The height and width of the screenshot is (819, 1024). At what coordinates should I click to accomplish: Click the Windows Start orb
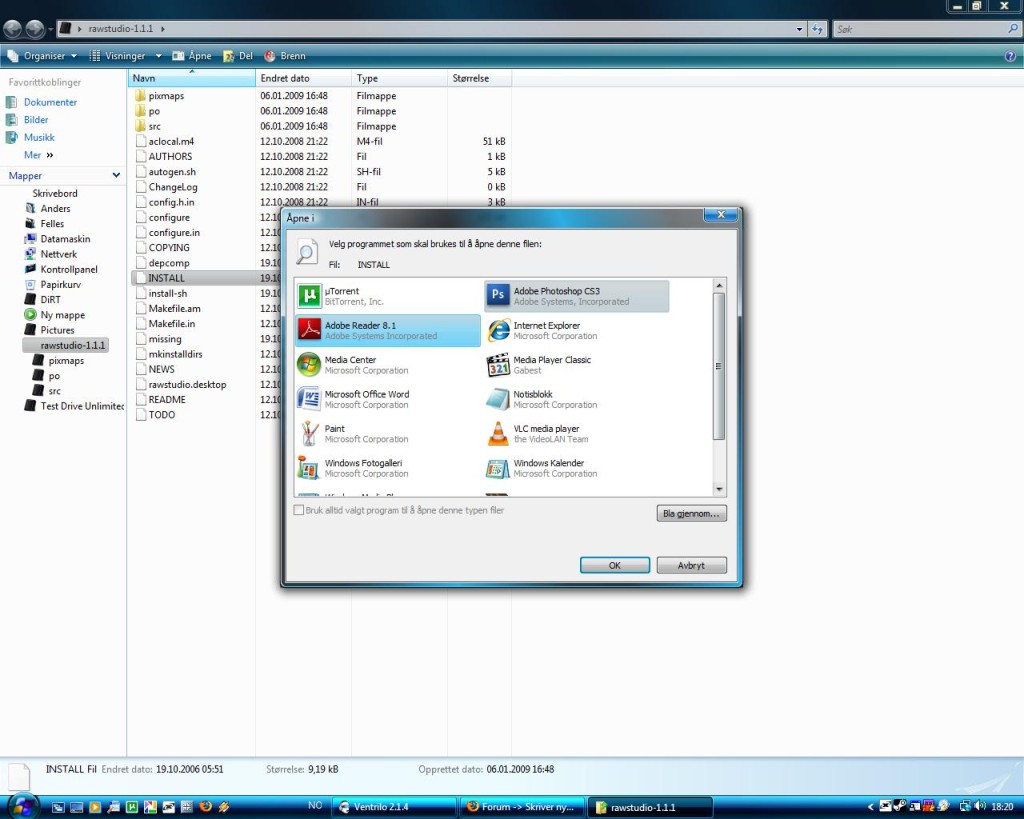tap(23, 806)
